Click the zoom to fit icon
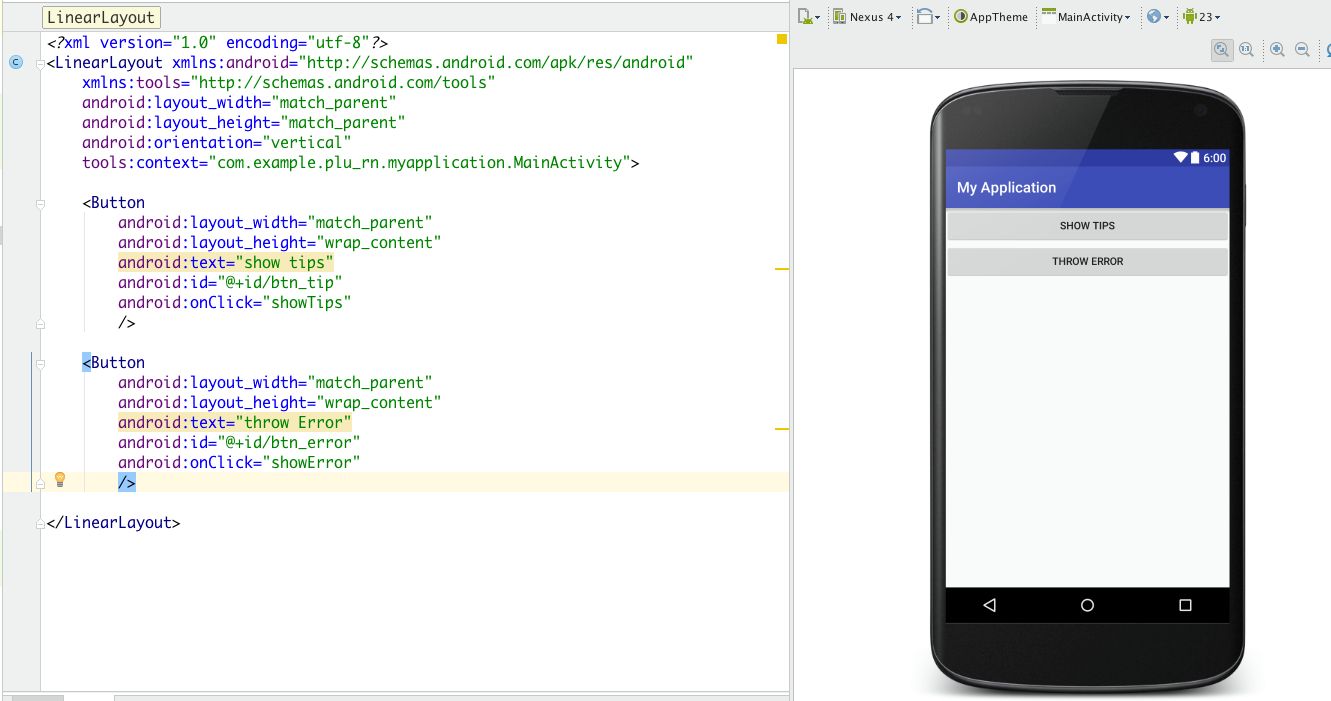1331x701 pixels. [1221, 49]
